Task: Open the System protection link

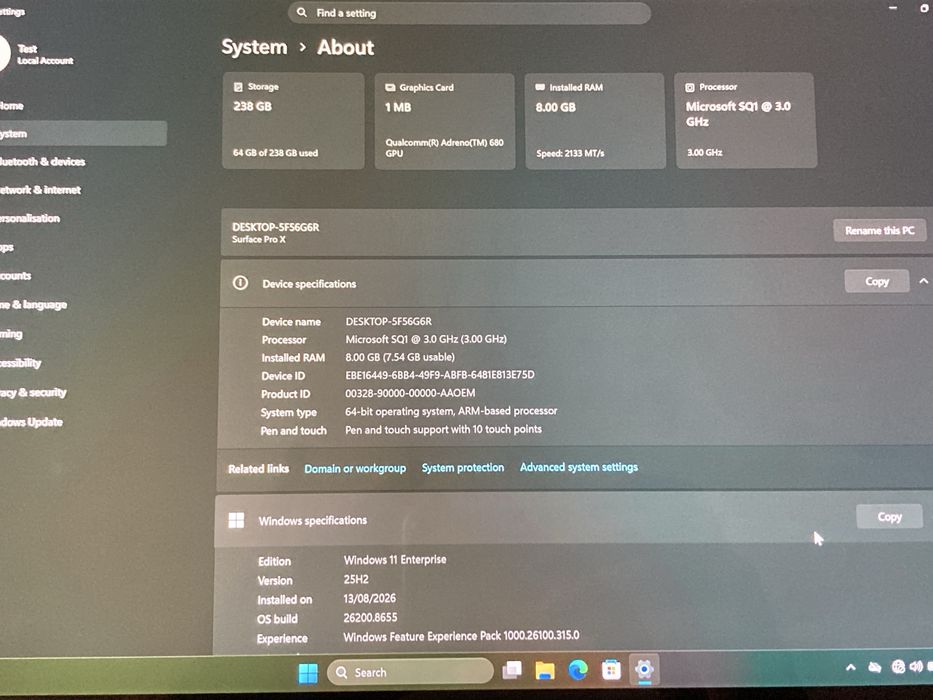Action: coord(463,468)
